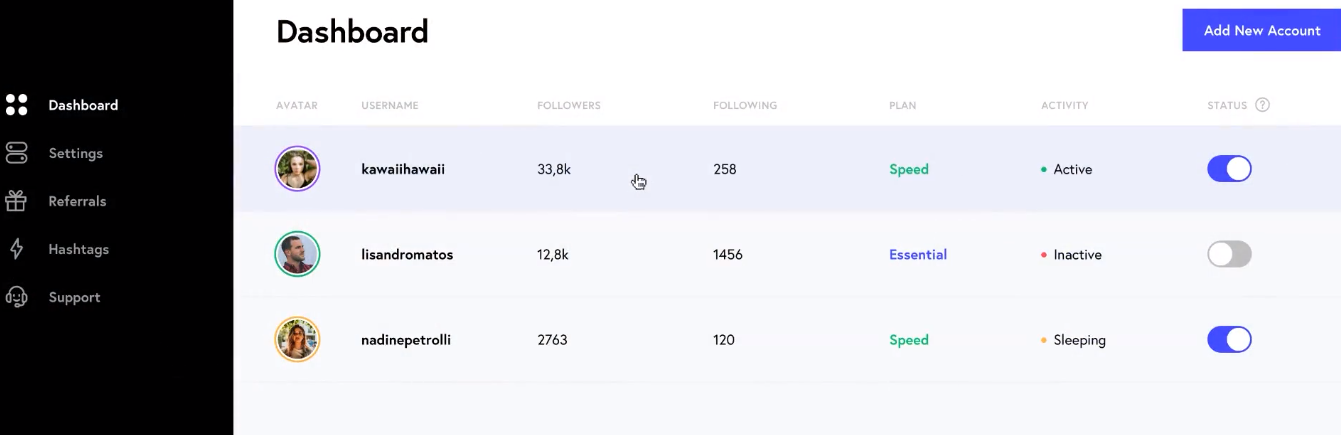Turn off the status toggle for nadinepetrolli
1341x435 pixels.
pyautogui.click(x=1229, y=340)
